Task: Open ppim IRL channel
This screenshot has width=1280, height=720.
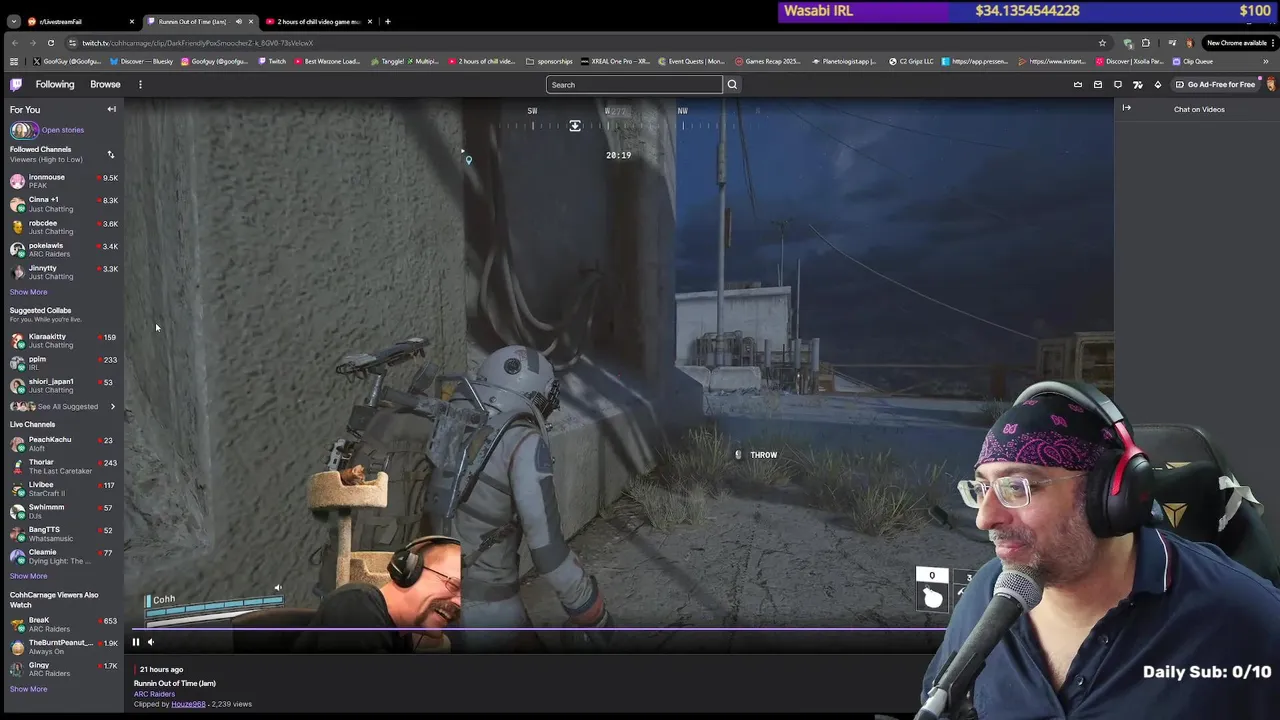Action: [x=62, y=363]
